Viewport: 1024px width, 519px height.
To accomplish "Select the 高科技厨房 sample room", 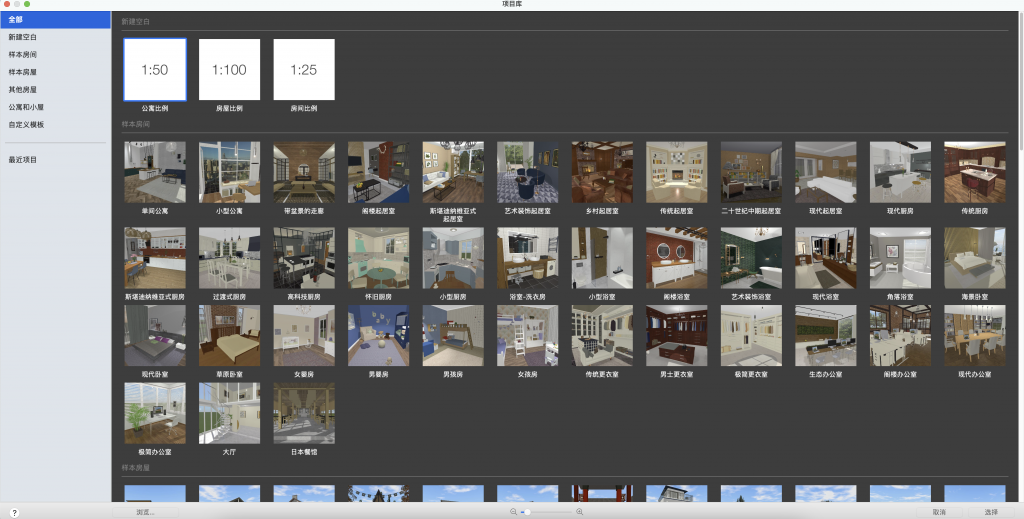I will click(304, 258).
